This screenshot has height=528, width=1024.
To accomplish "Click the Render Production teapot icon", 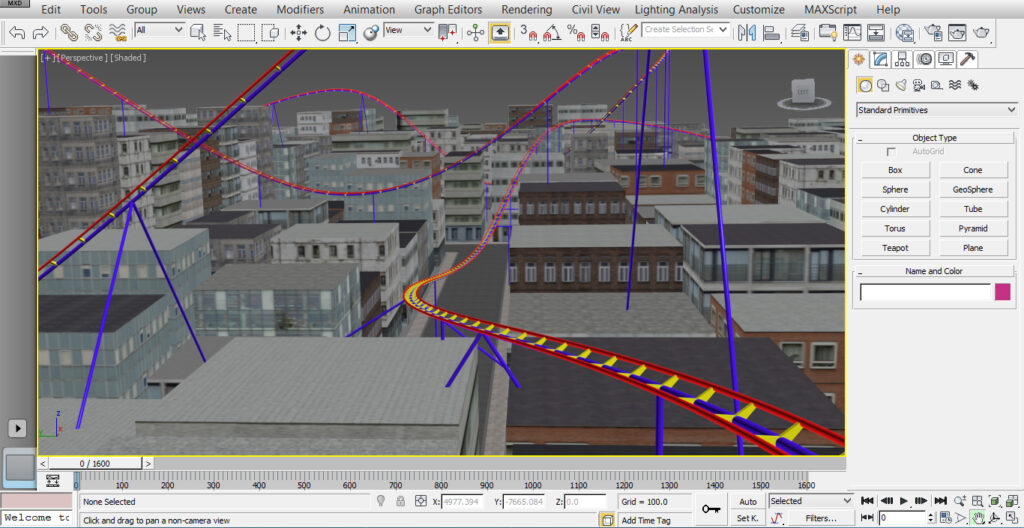I will click(982, 32).
